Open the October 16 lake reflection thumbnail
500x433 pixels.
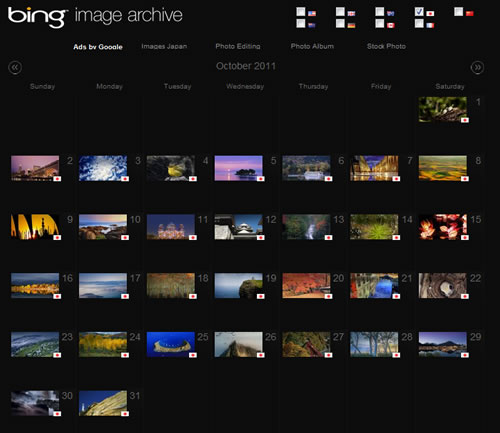pos(35,286)
